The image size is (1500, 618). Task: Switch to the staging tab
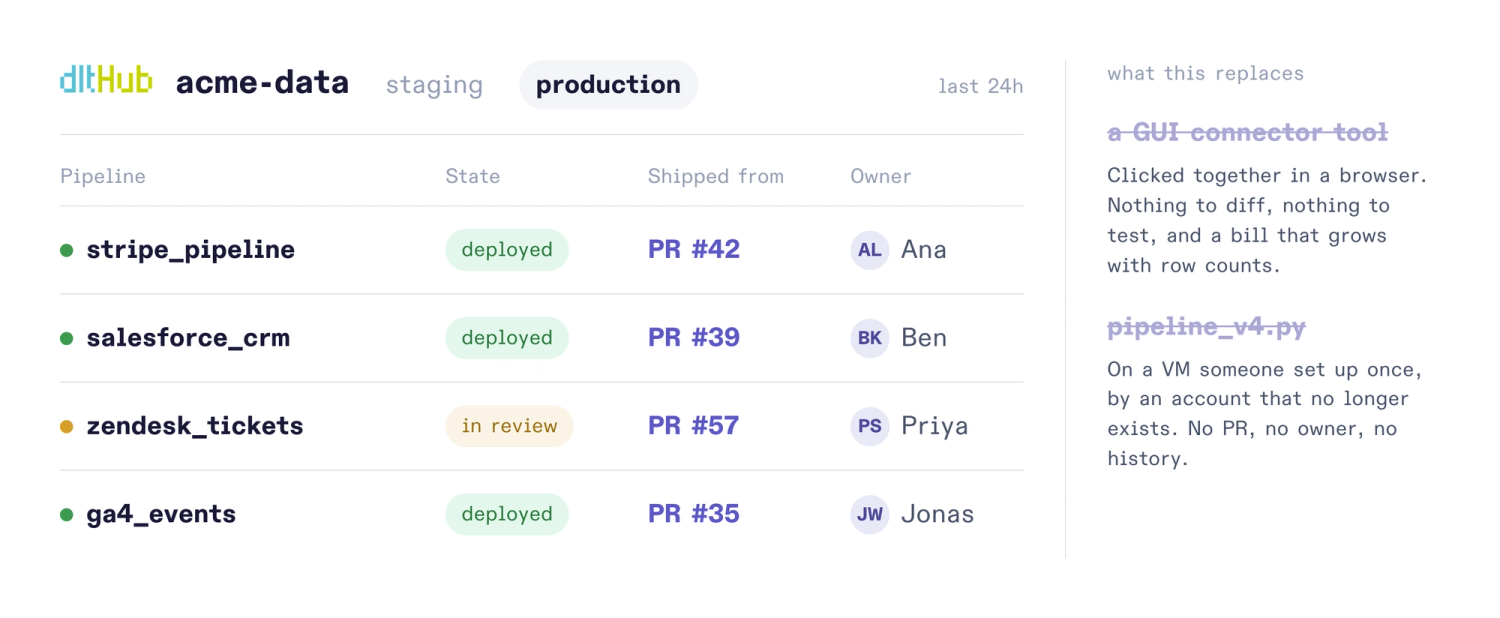point(434,85)
